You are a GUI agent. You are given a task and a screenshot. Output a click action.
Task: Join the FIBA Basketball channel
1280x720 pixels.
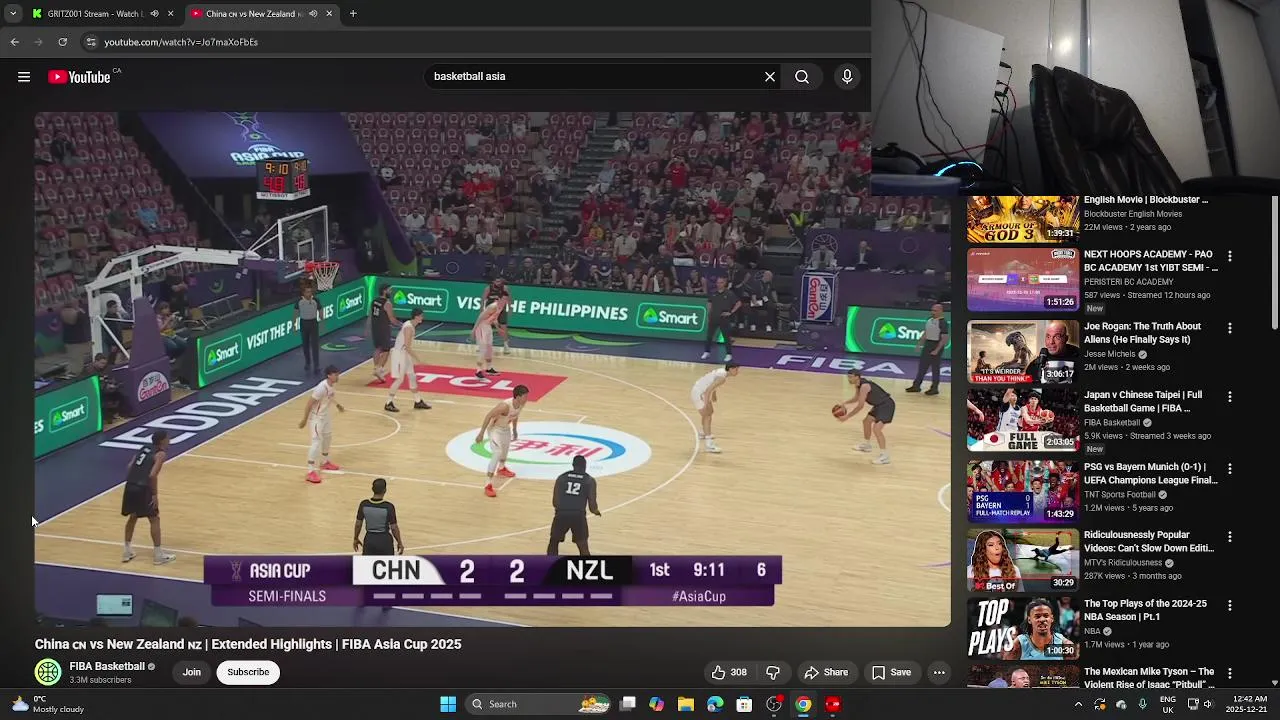192,673
